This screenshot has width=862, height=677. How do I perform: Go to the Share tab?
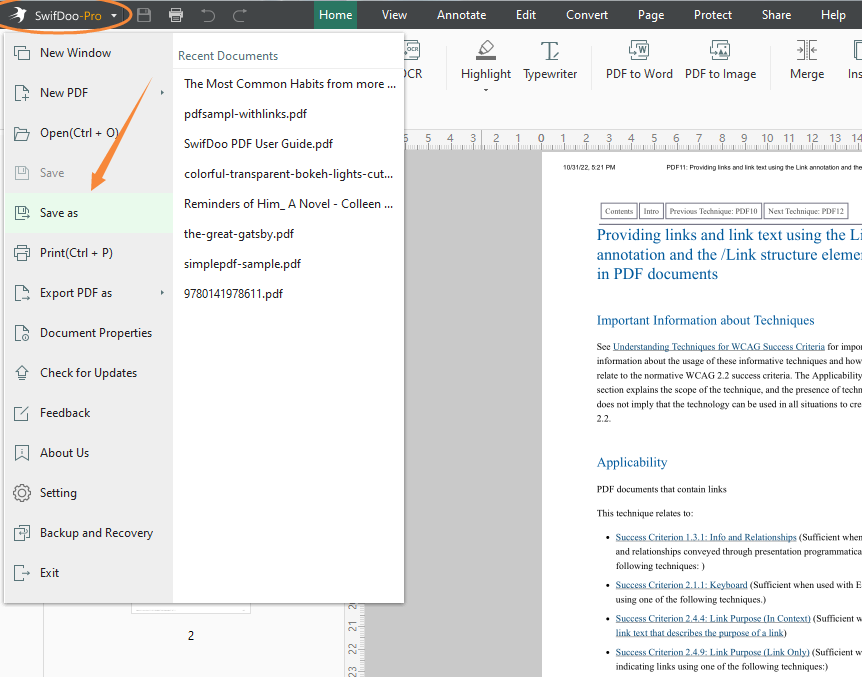[776, 15]
